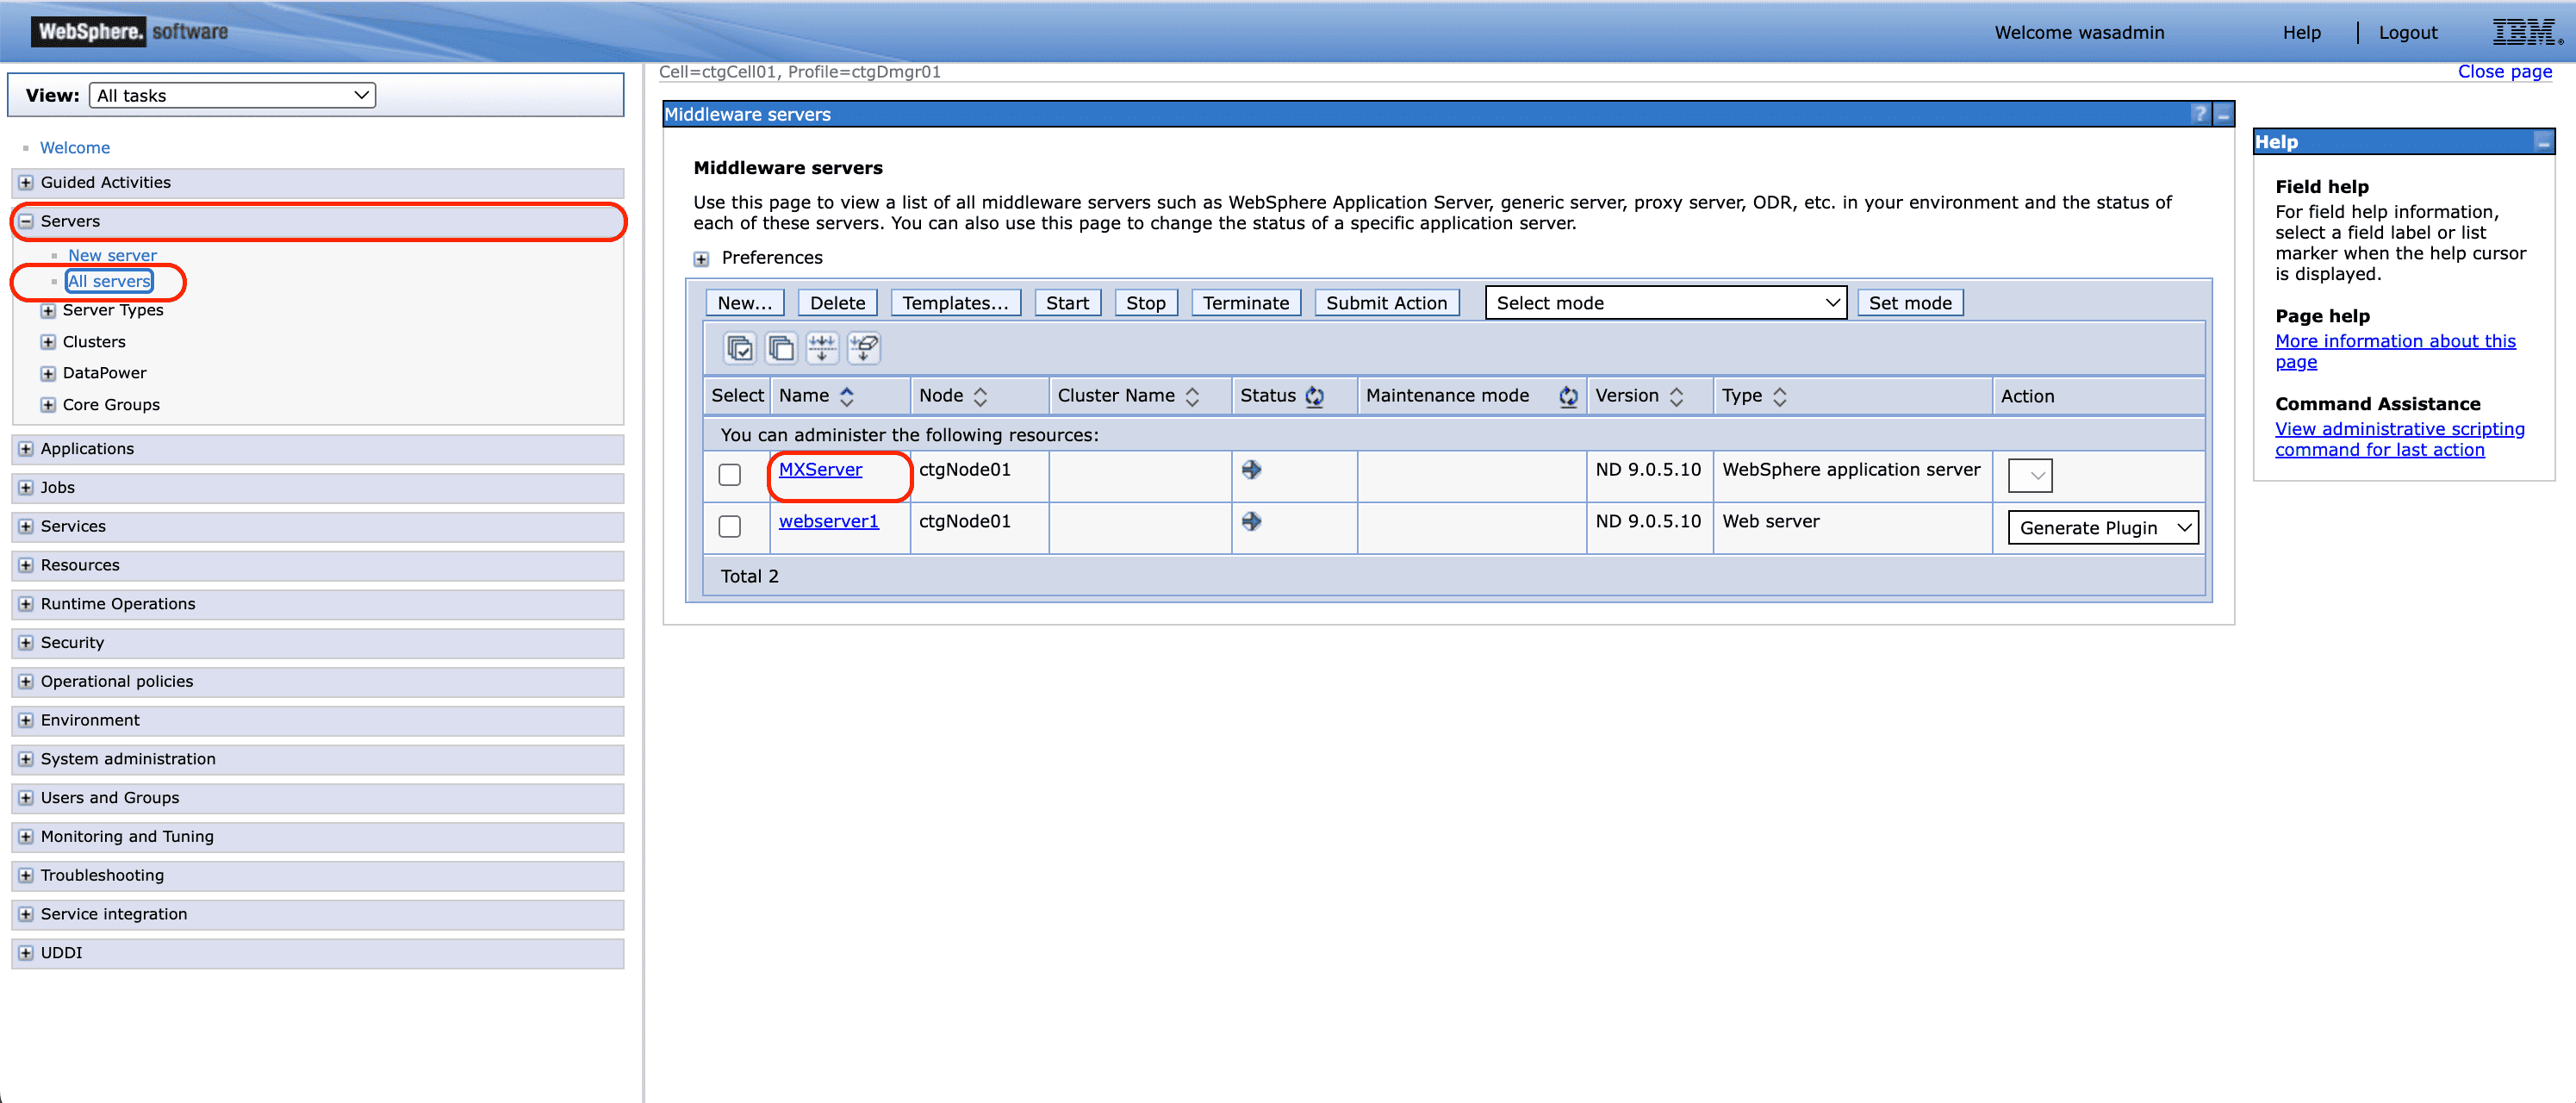Collapse the Servers navigation section
Screen dimensions: 2576x1103
26,221
